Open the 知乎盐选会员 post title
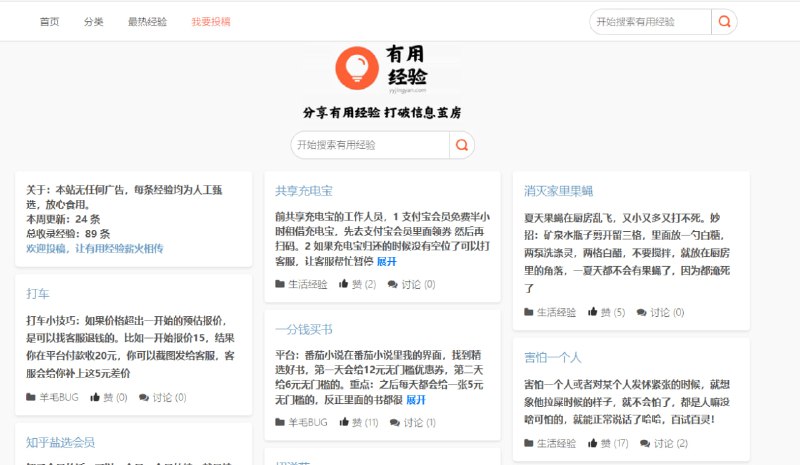Viewport: 800px width, 465px height. click(x=60, y=442)
